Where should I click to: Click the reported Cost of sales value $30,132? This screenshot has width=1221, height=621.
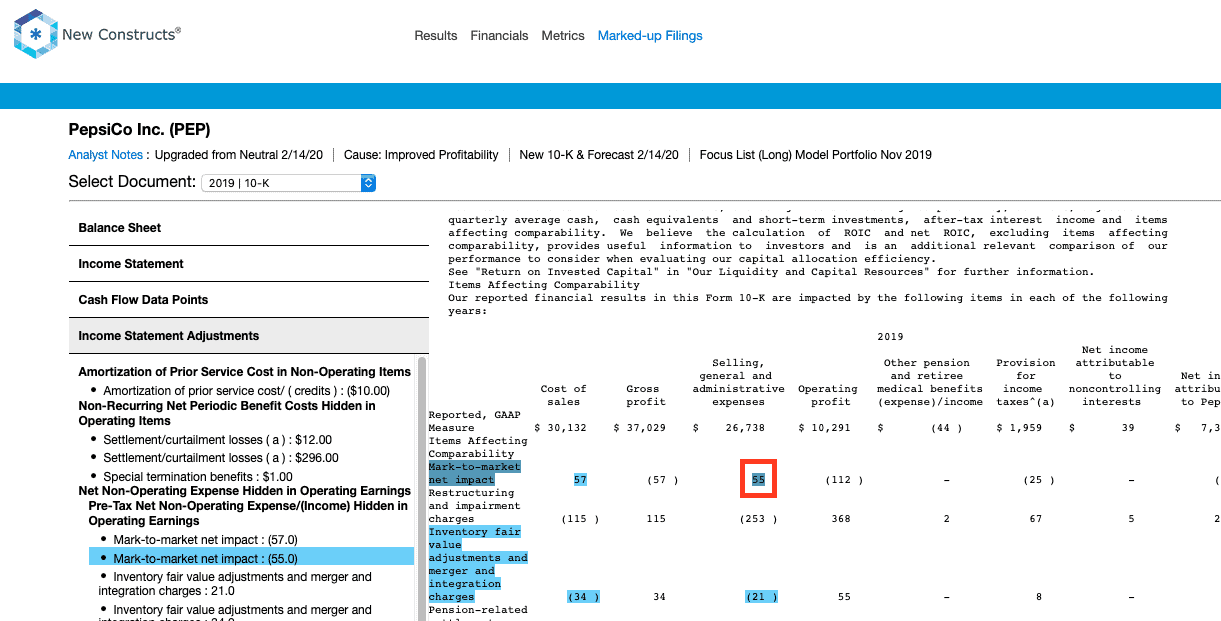tap(560, 428)
